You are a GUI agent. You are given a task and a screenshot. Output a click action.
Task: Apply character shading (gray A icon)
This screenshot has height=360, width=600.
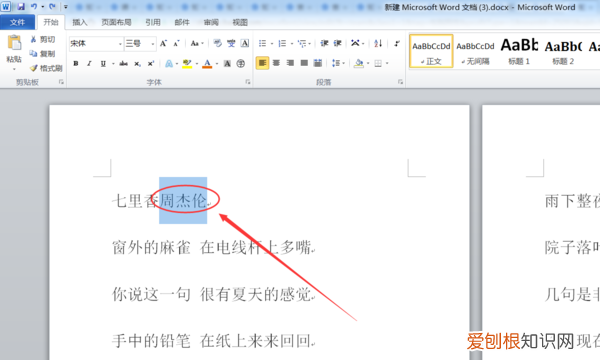click(x=227, y=64)
